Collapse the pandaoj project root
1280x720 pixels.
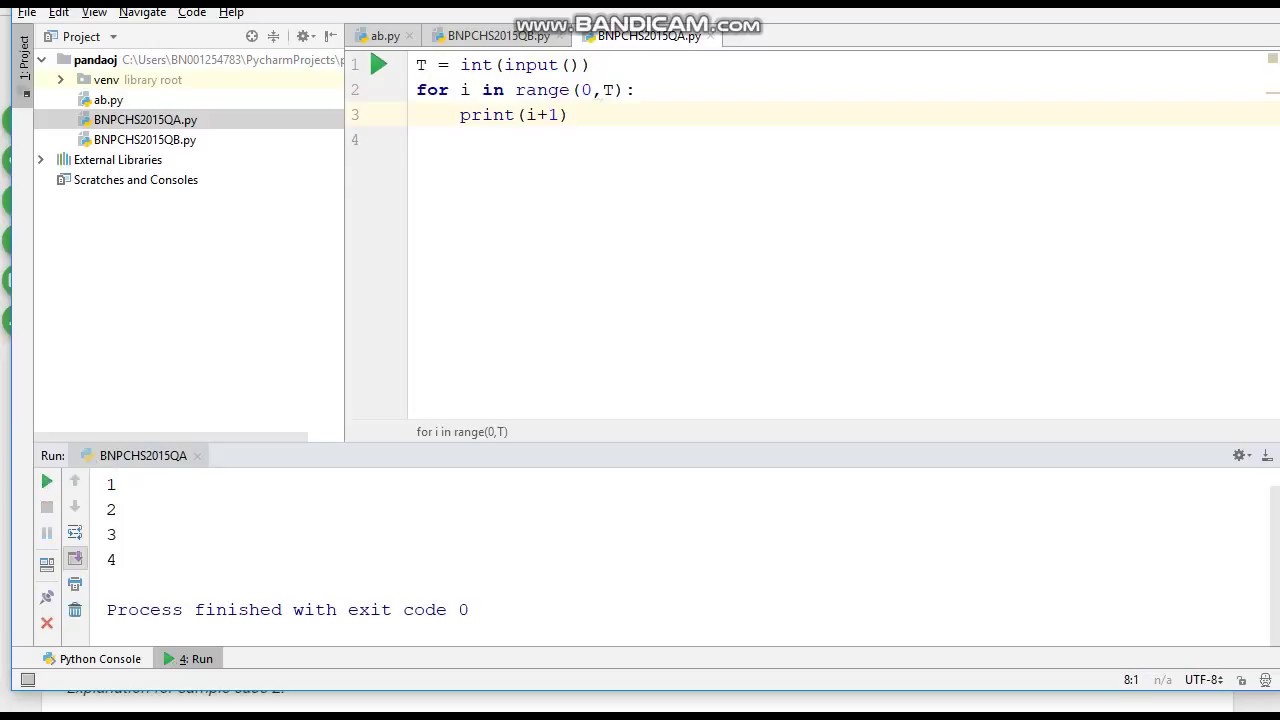42,60
